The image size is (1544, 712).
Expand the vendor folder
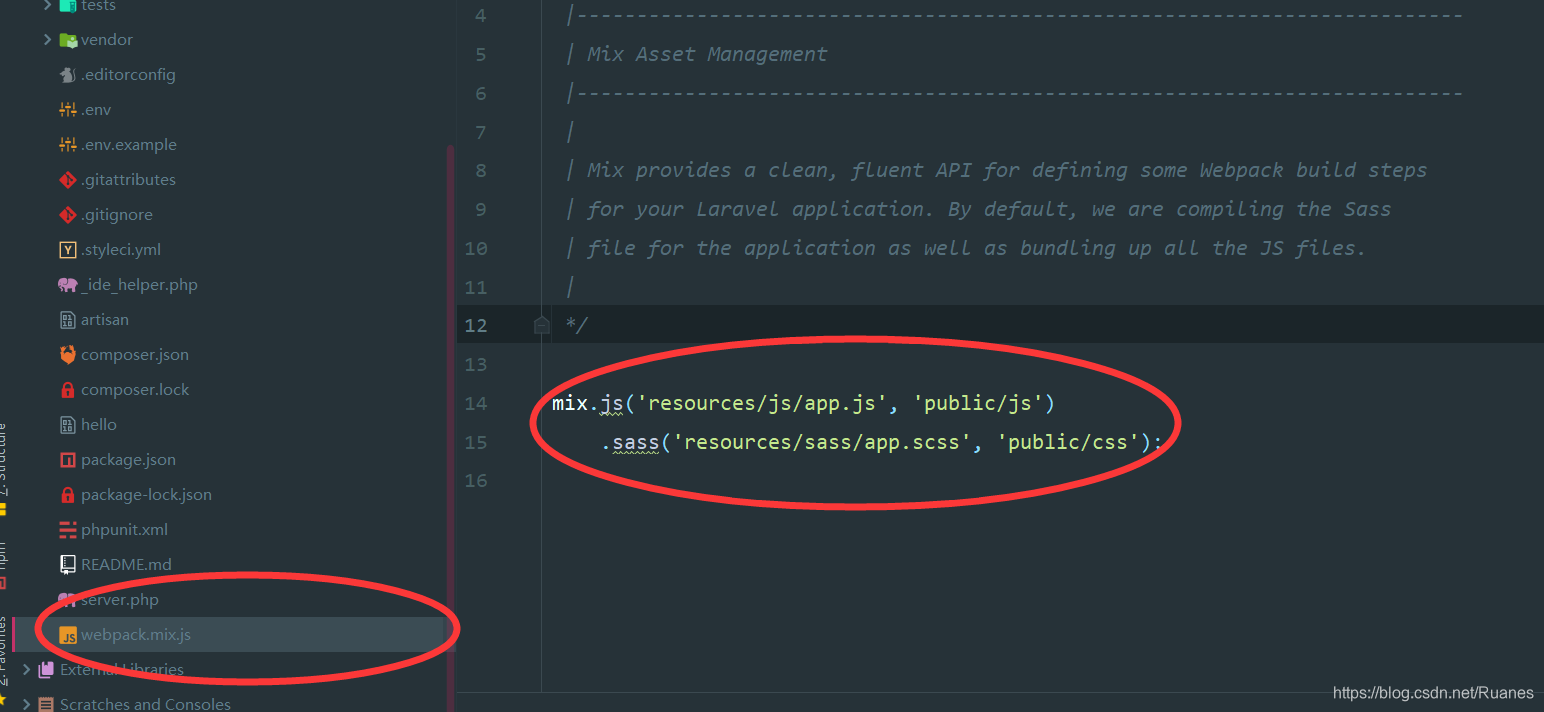click(47, 40)
